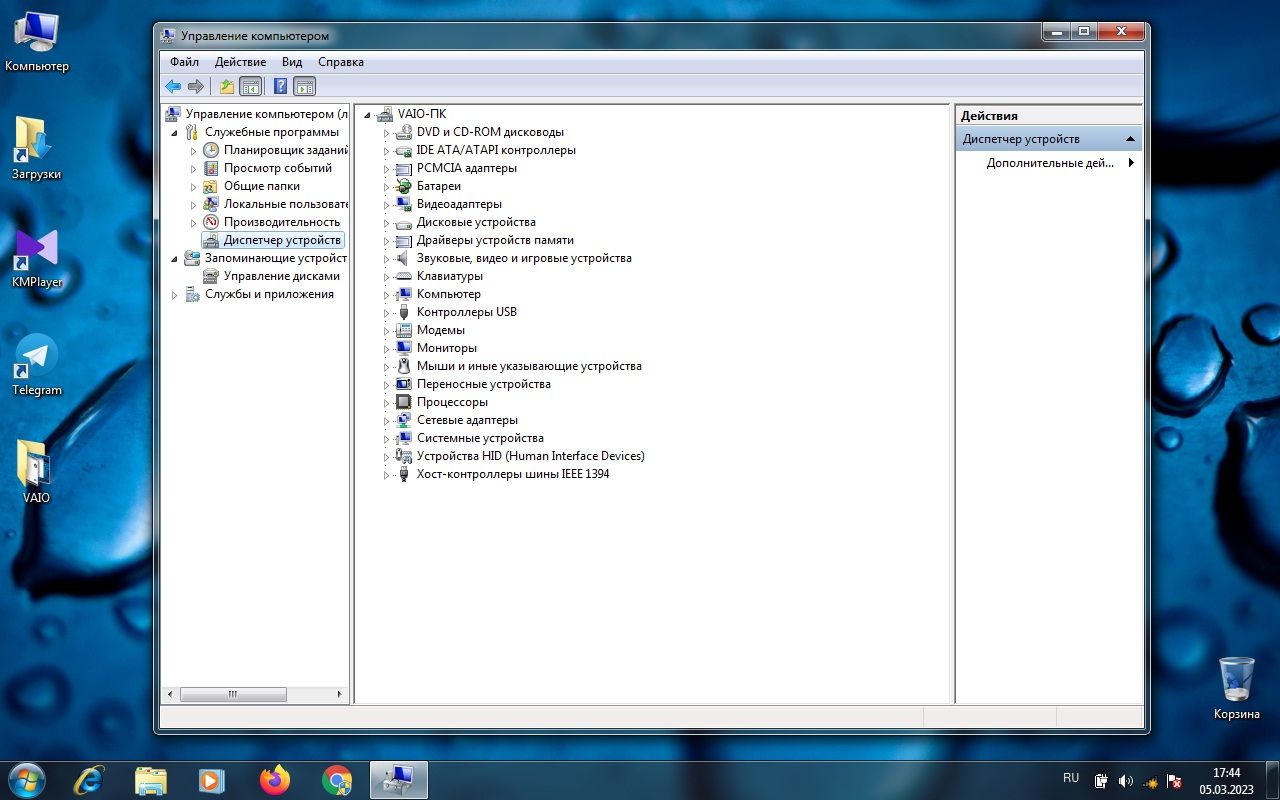Click the Forward arrow in the toolbar

(x=196, y=86)
